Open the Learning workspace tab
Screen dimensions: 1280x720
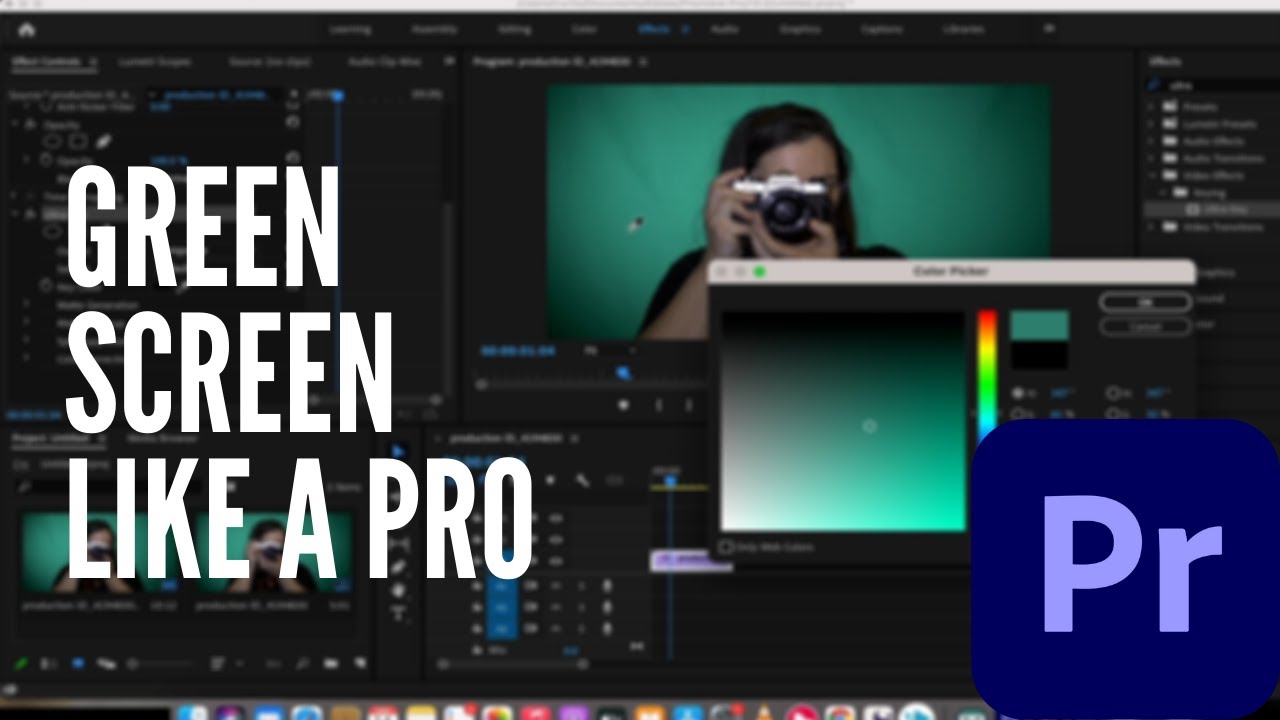coord(349,29)
